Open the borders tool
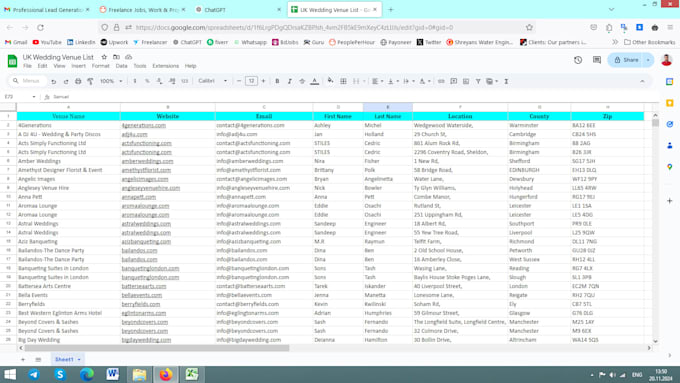680x383 pixels. (343, 81)
